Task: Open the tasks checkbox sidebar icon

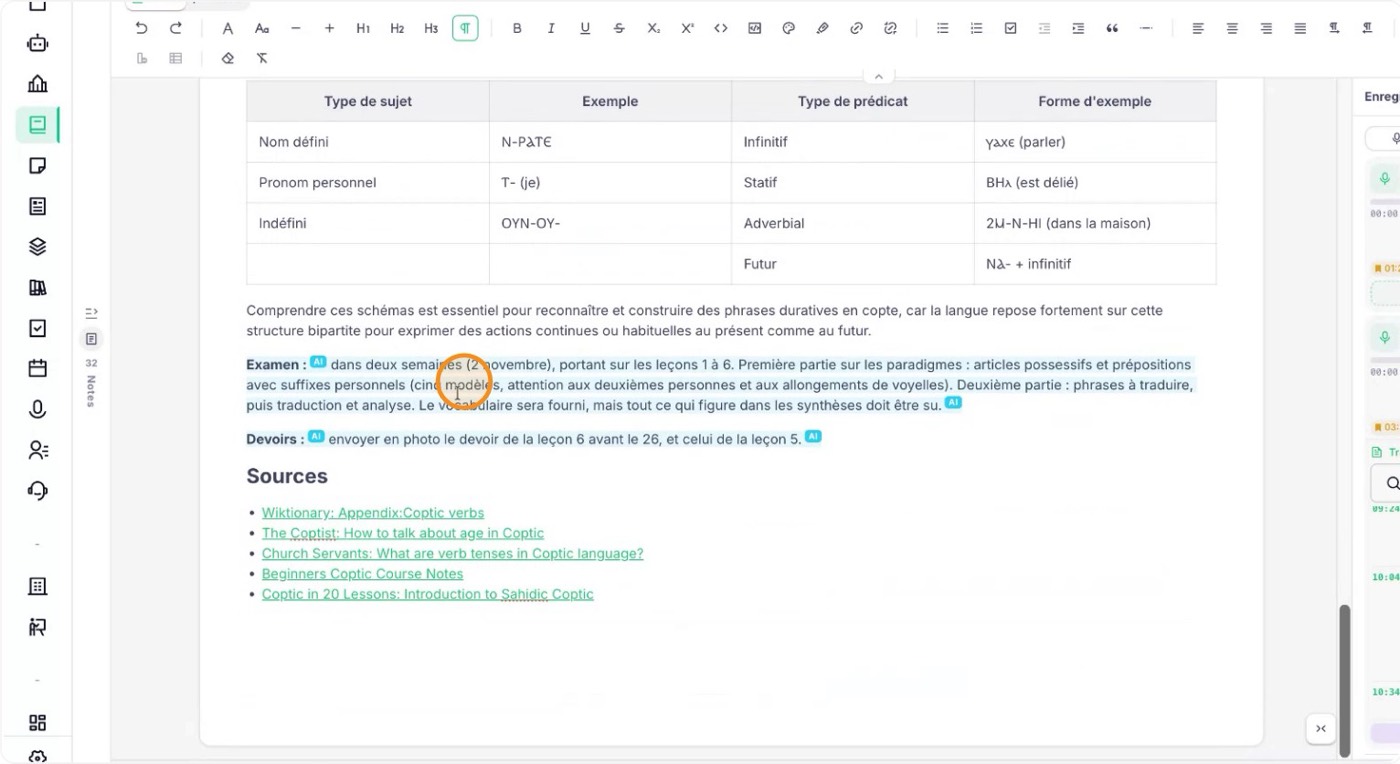Action: pos(37,328)
